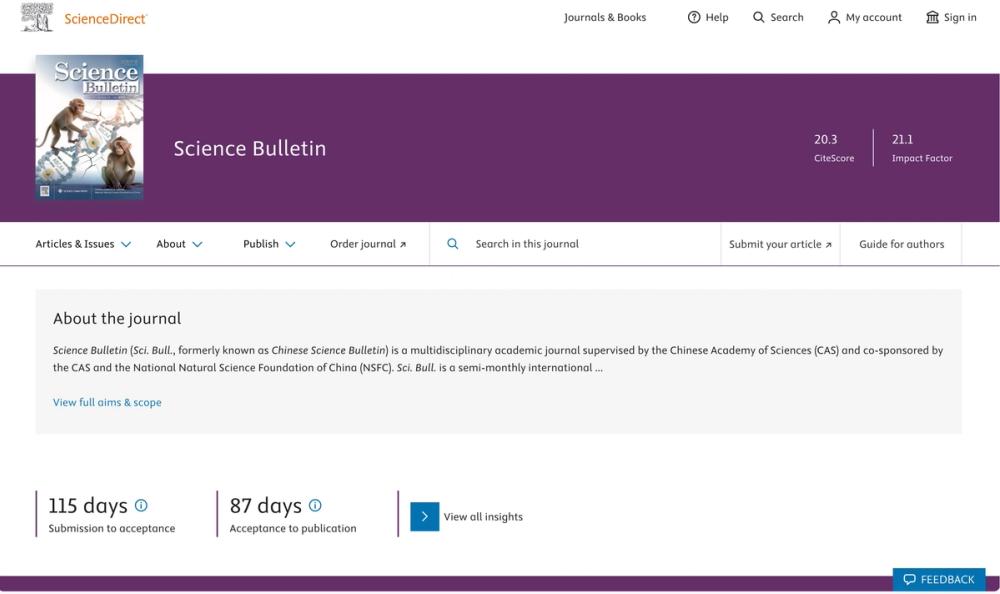Image resolution: width=1000 pixels, height=594 pixels.
Task: Click the Submission to acceptance label
Action: tap(112, 528)
